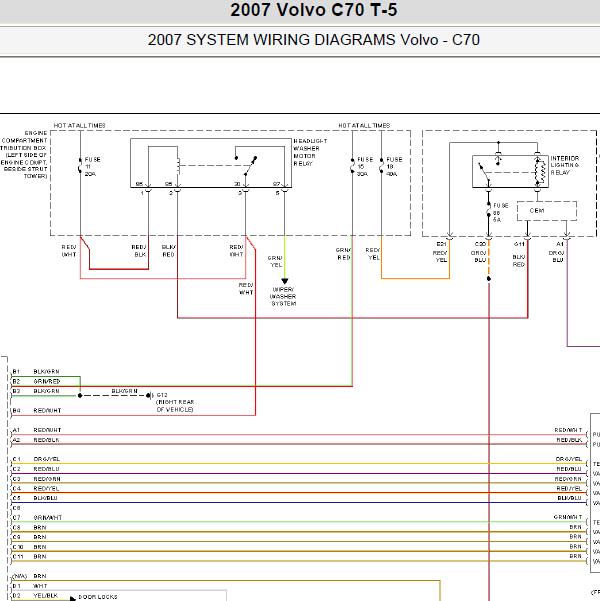Click the B4 RED/WHT row on left connector
The image size is (600, 601).
click(x=37, y=411)
